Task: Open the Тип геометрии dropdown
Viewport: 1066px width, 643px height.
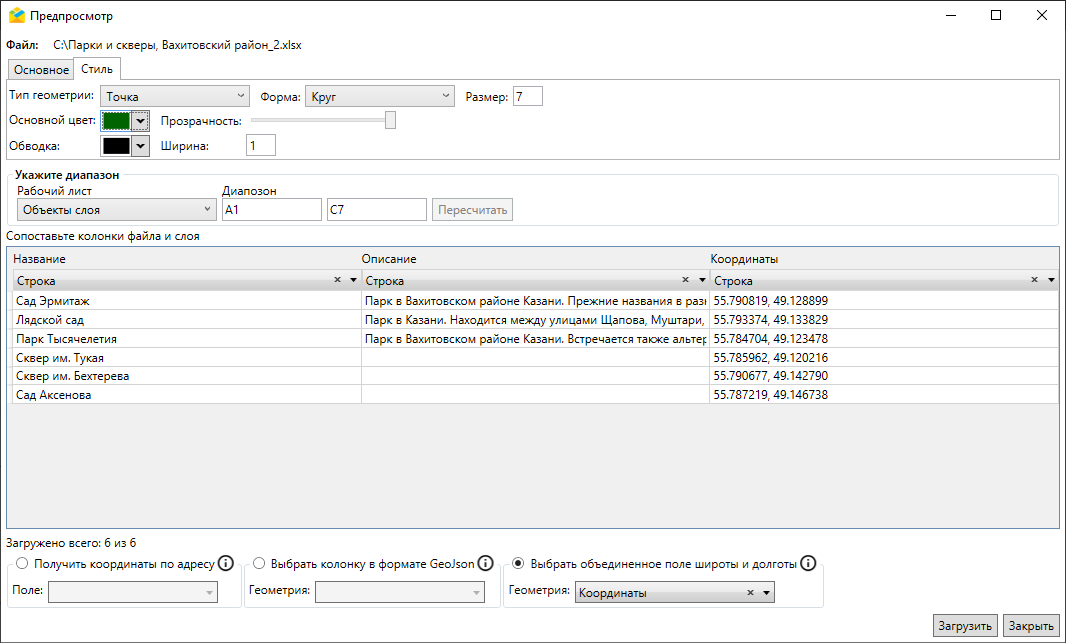Action: click(x=174, y=96)
